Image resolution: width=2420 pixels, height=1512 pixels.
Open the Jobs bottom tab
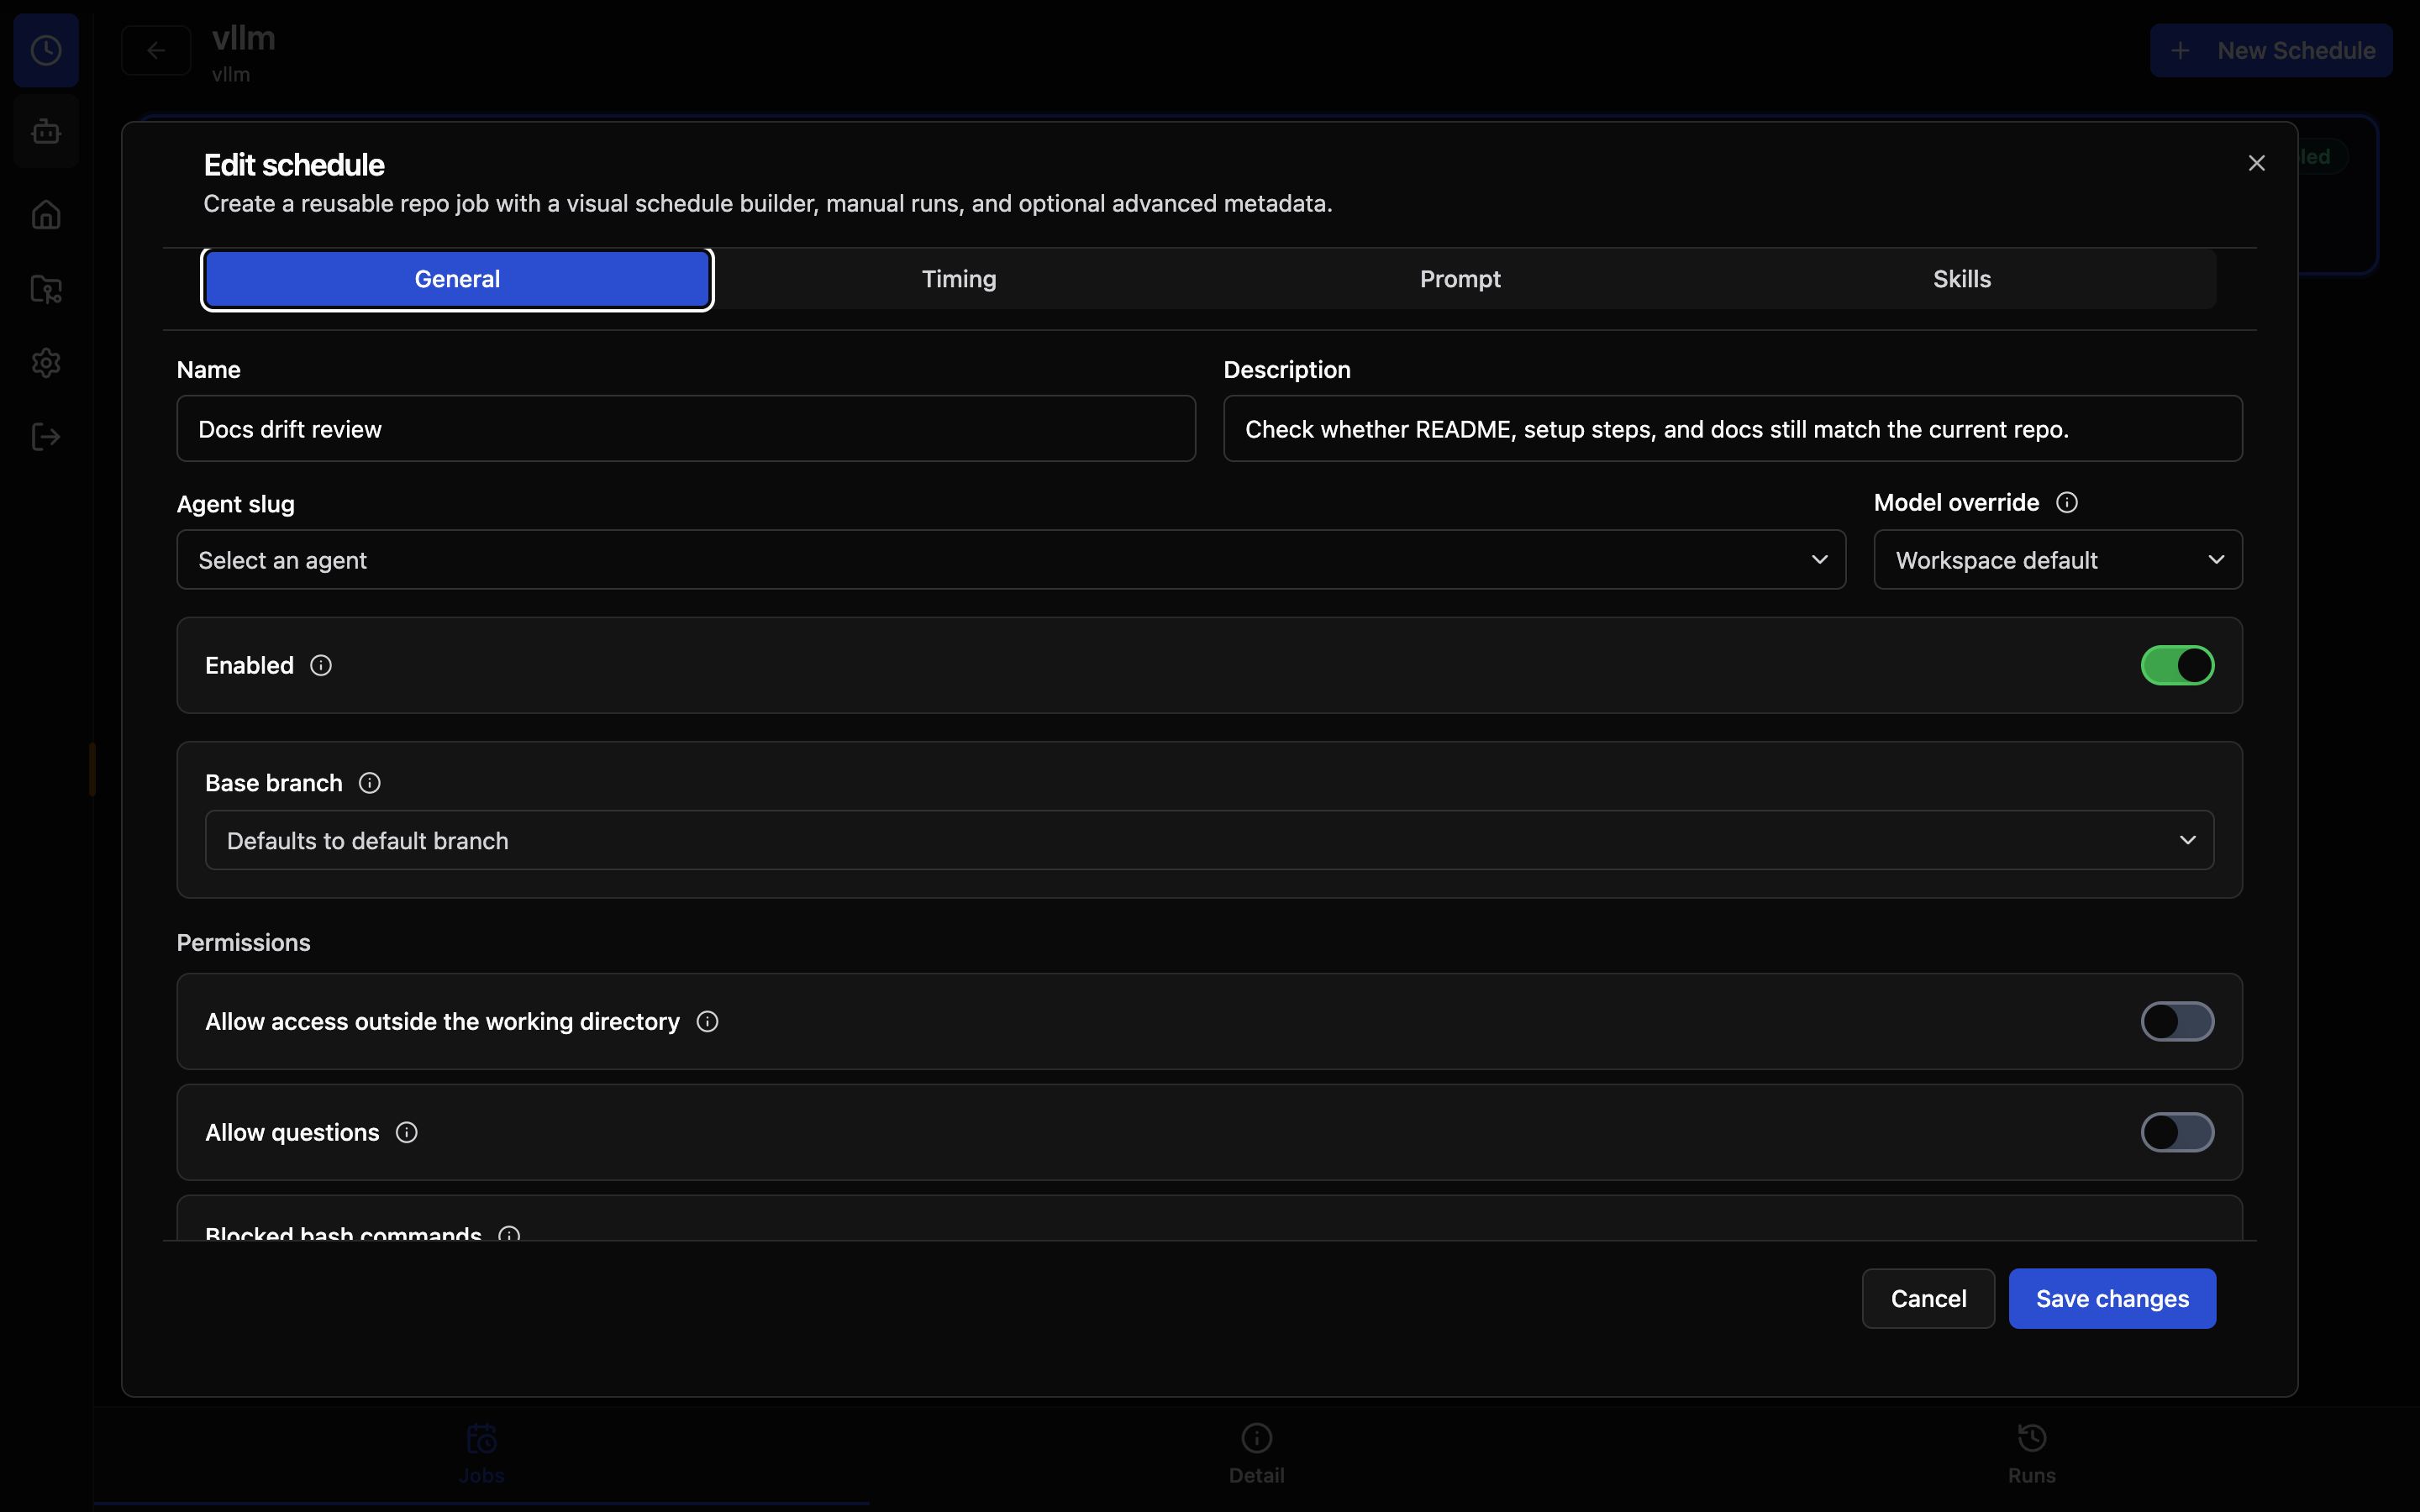coord(481,1454)
